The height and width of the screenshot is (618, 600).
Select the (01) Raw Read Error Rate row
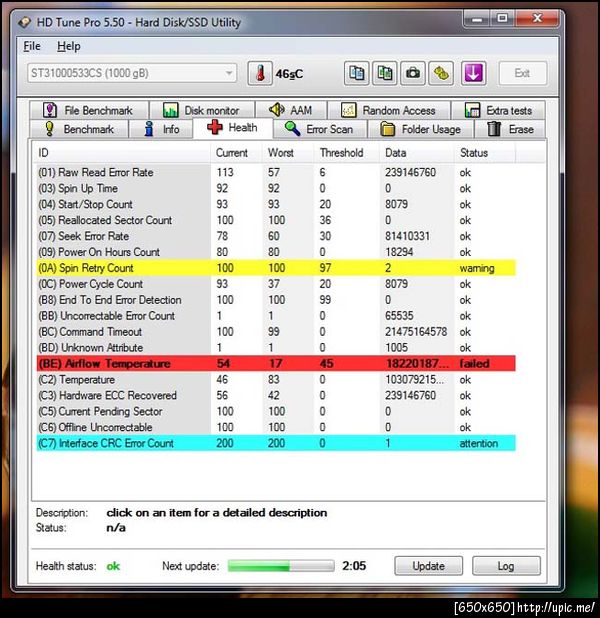click(276, 173)
